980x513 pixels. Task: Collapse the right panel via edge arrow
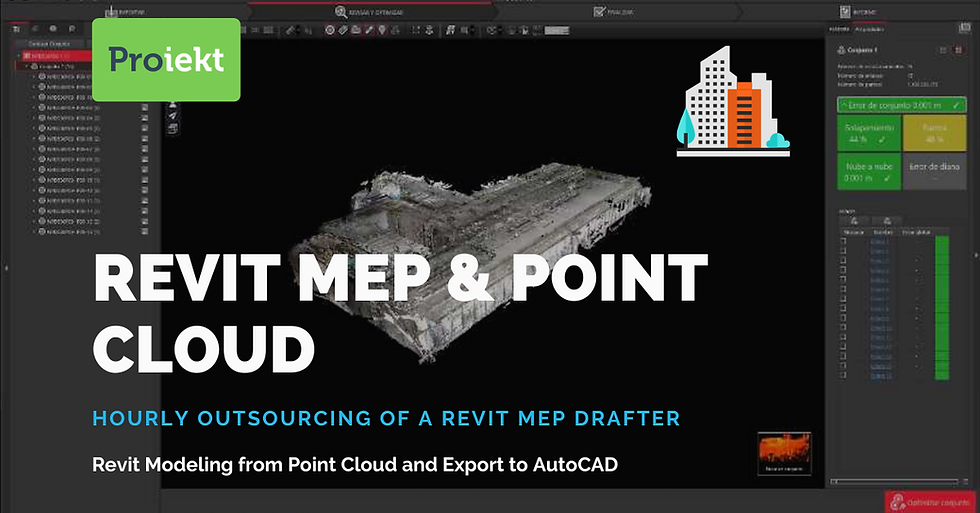[976, 256]
